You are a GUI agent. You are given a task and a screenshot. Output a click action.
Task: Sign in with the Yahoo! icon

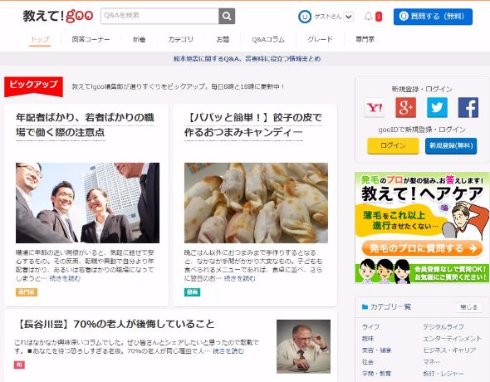[x=374, y=107]
